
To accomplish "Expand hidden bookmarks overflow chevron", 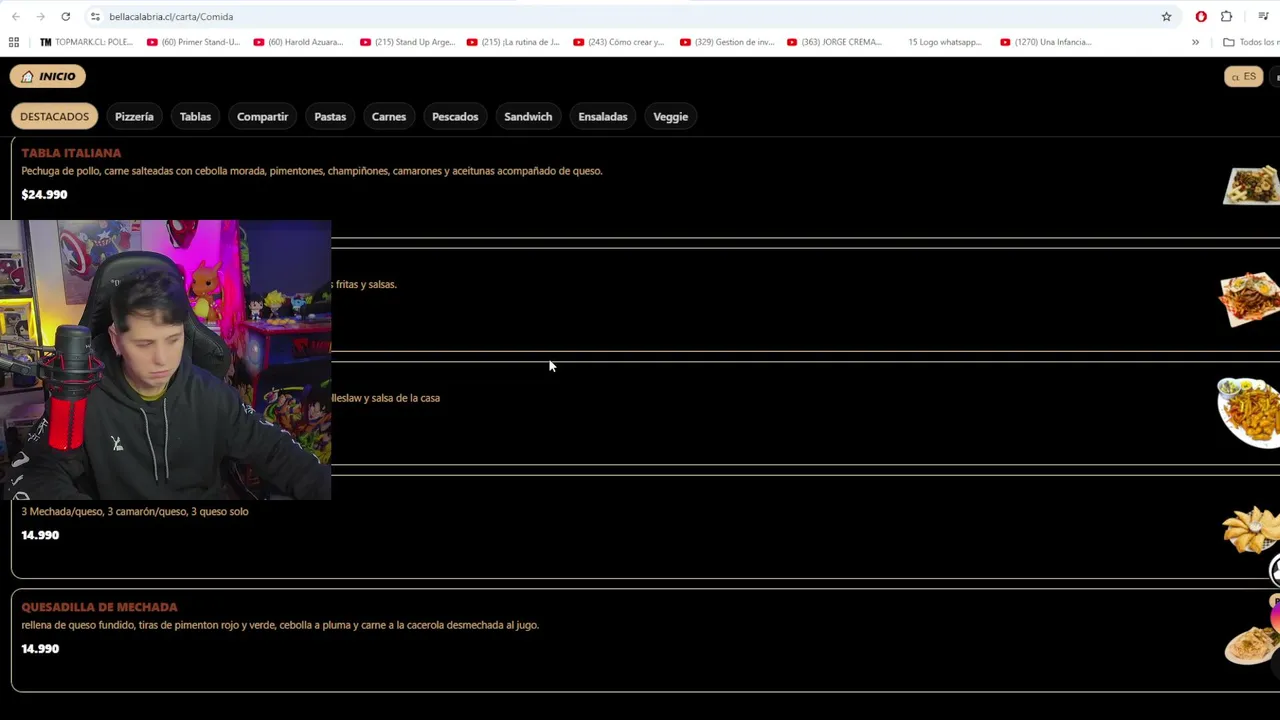I will point(1195,42).
